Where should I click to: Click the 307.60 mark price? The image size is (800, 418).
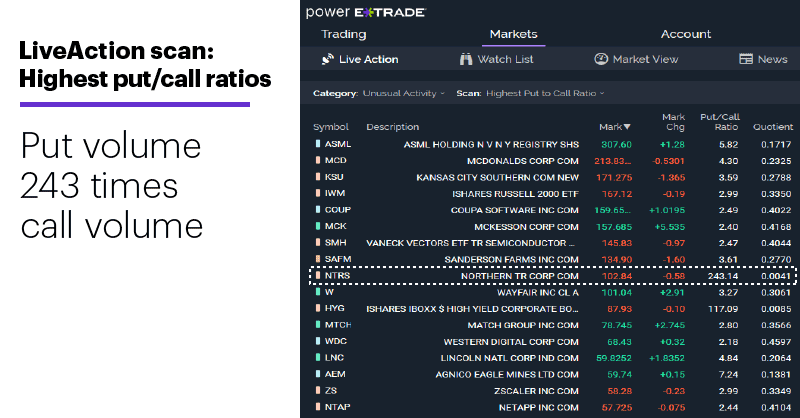pos(616,144)
